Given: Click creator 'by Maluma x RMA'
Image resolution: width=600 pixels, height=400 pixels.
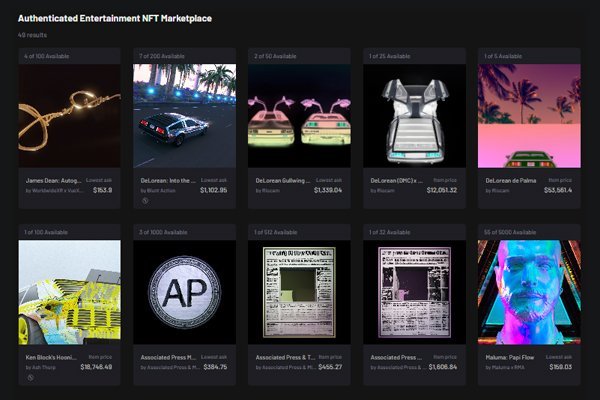Looking at the screenshot, I should tap(505, 367).
